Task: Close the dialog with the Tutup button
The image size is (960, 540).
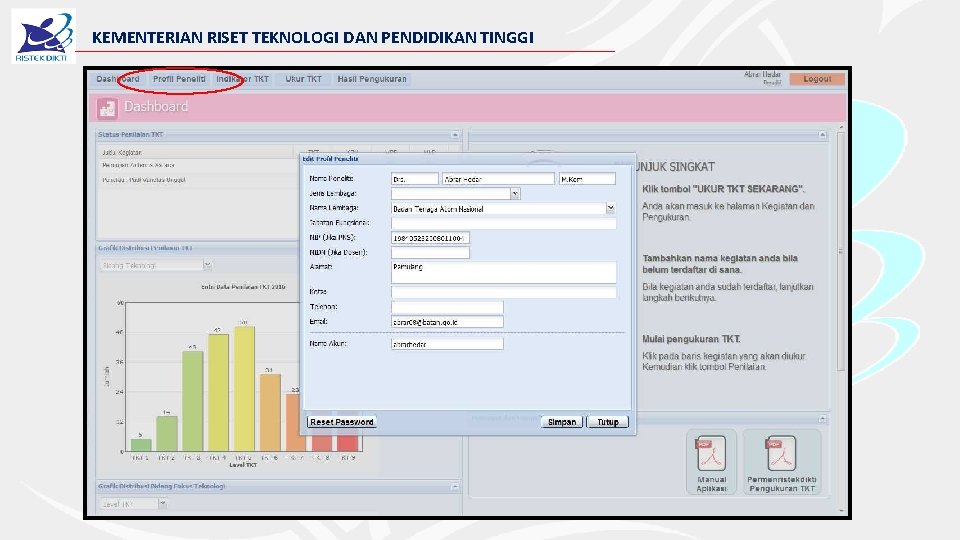Action: point(607,422)
